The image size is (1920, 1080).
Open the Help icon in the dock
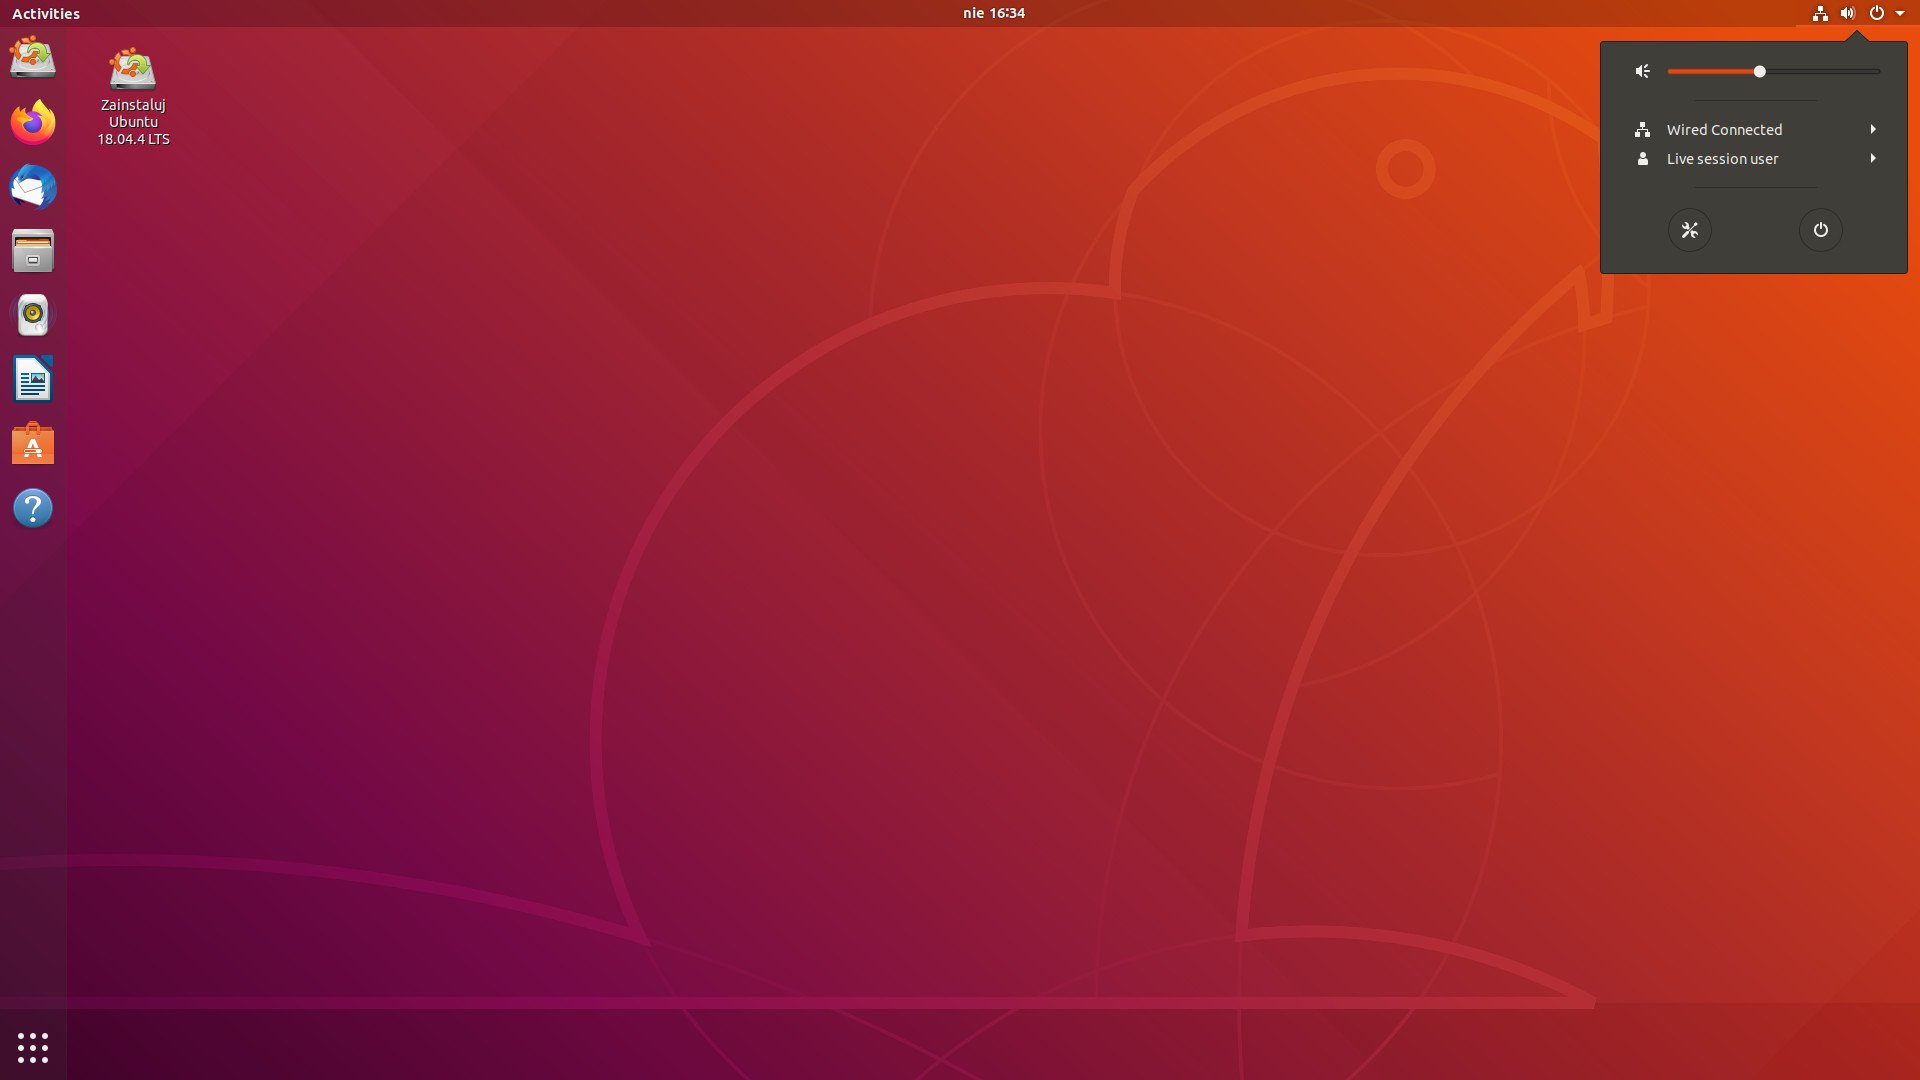33,508
